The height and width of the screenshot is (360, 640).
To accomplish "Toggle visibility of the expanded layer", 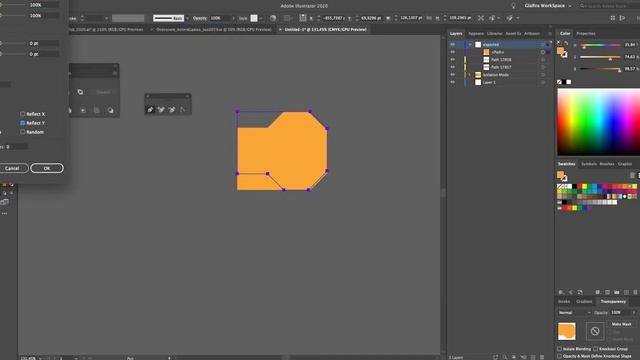I will 452,44.
